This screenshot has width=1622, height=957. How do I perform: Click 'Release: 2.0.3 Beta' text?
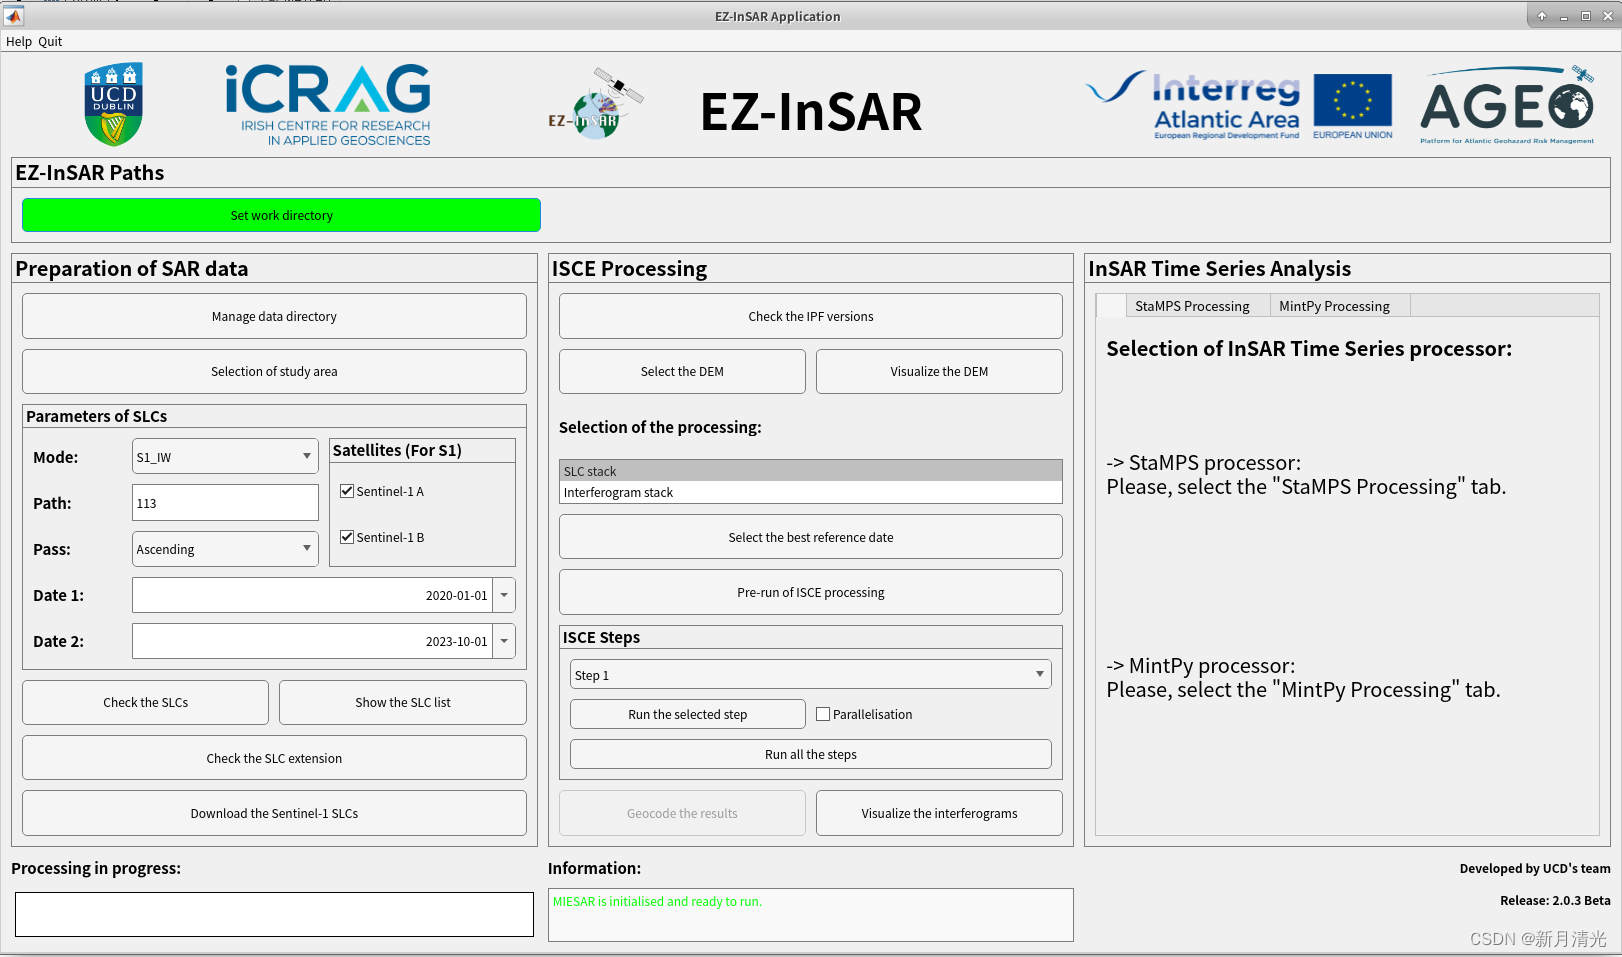pos(1555,901)
